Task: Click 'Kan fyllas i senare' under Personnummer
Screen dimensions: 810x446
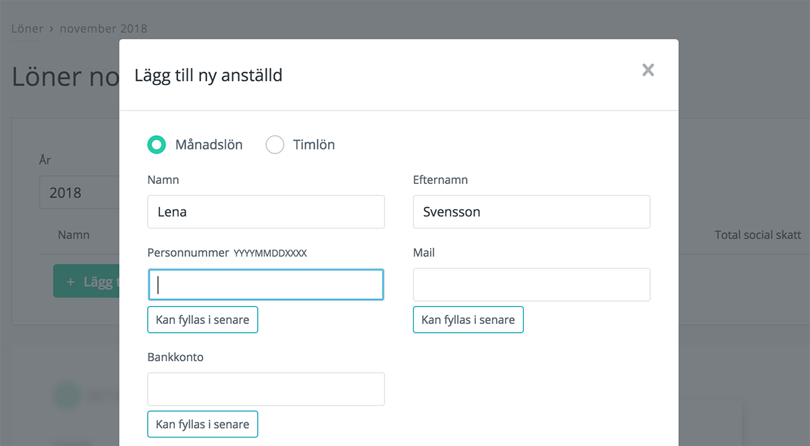Action: 202,320
